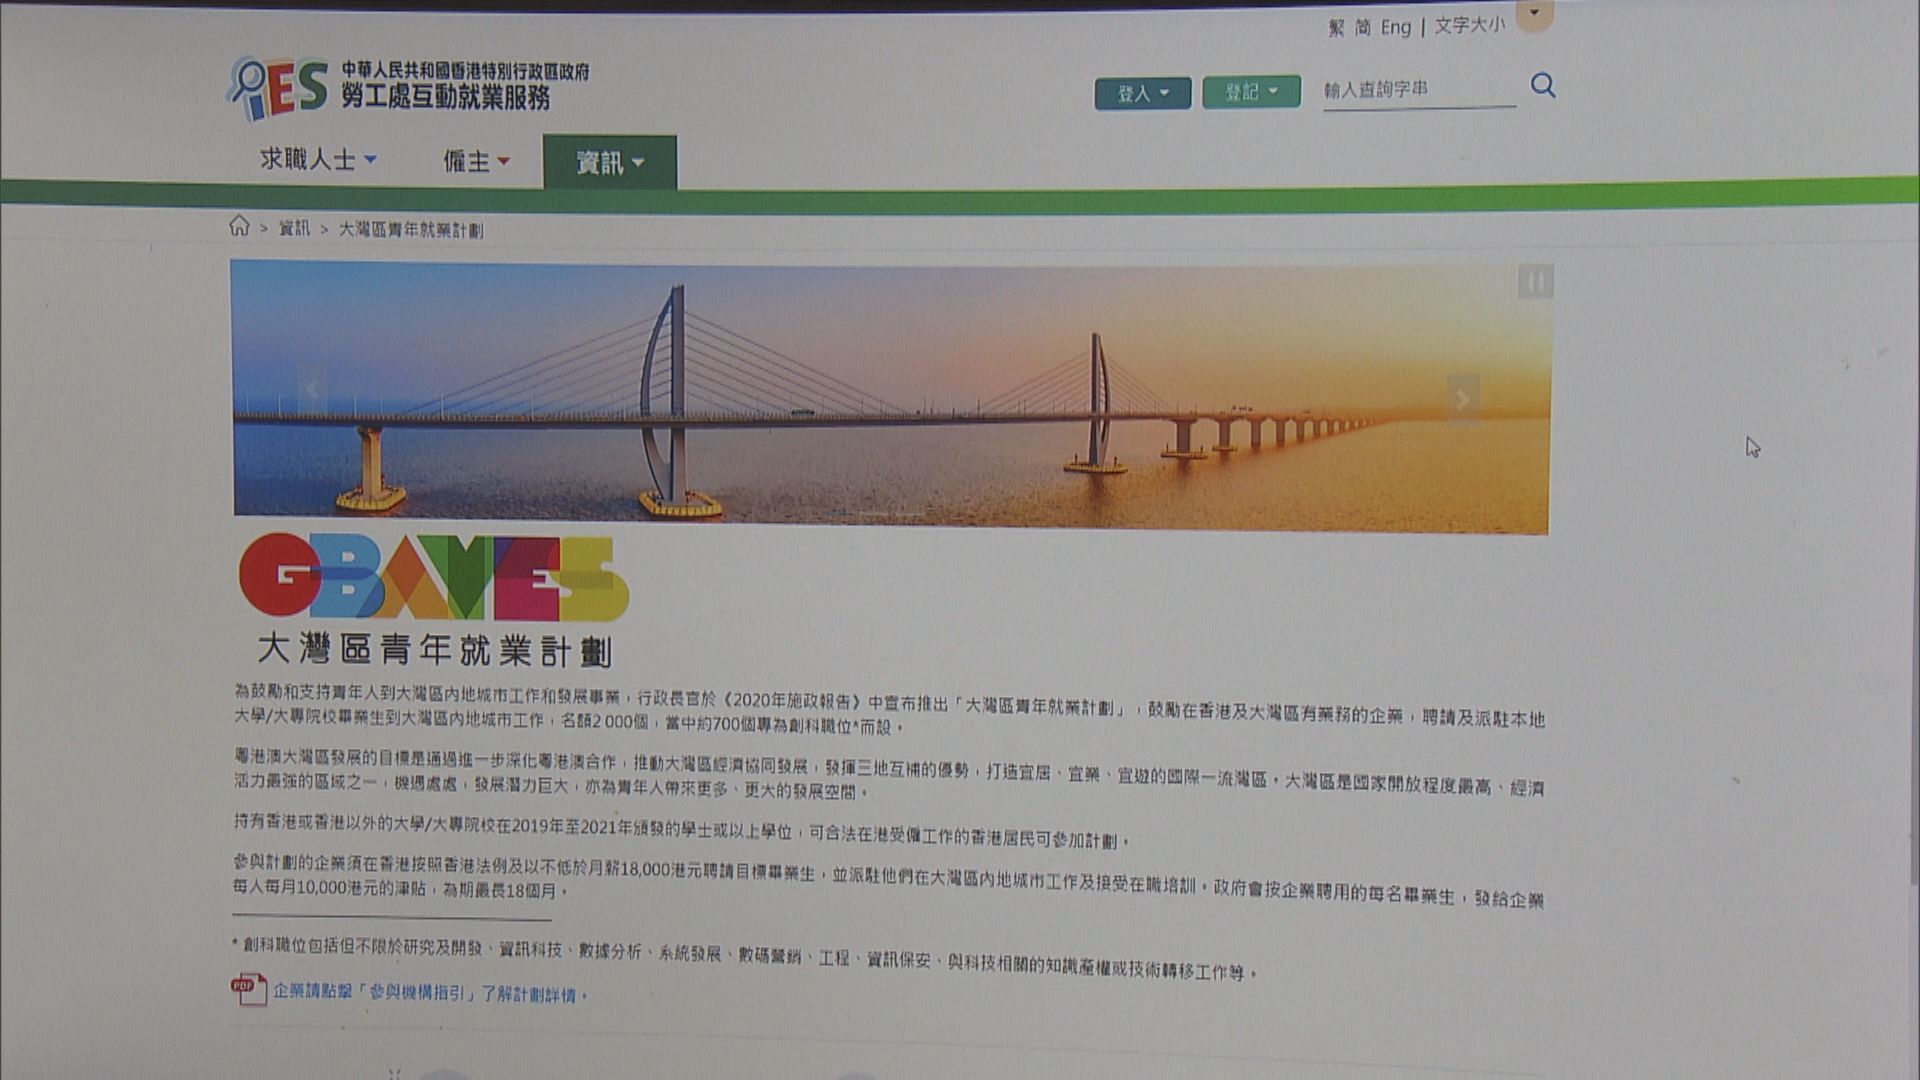This screenshot has width=1920, height=1080.
Task: Expand the 文字大小 text size dropdown
Action: (x=1468, y=27)
